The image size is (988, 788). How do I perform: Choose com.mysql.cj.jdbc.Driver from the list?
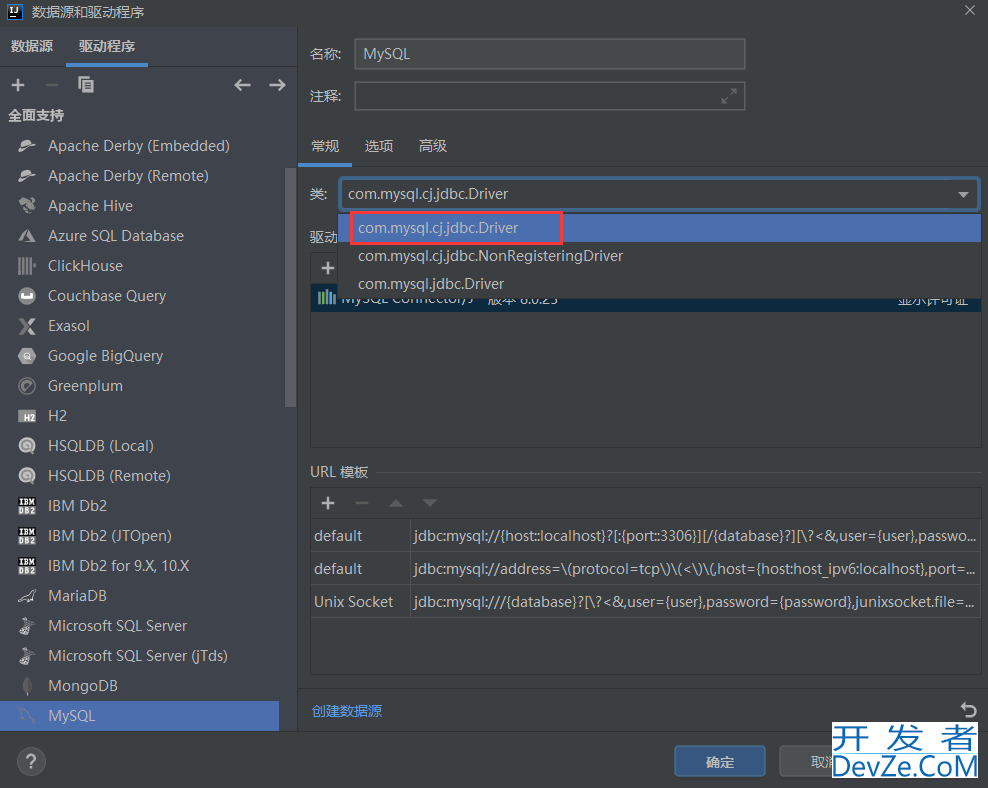tap(659, 228)
